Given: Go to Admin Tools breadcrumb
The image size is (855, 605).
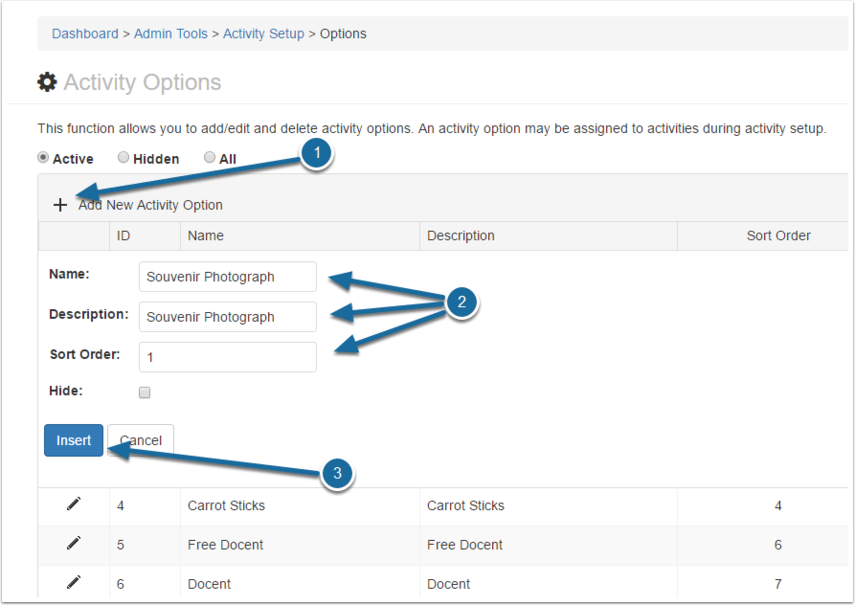Looking at the screenshot, I should (x=171, y=34).
